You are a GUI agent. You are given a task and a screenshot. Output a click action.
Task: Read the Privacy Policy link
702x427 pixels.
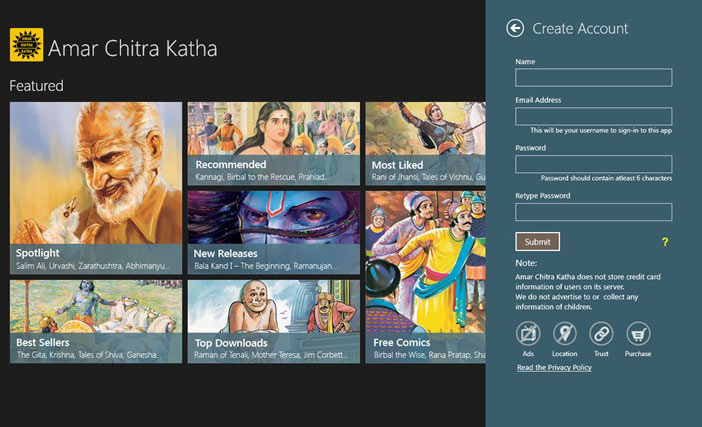tap(554, 367)
